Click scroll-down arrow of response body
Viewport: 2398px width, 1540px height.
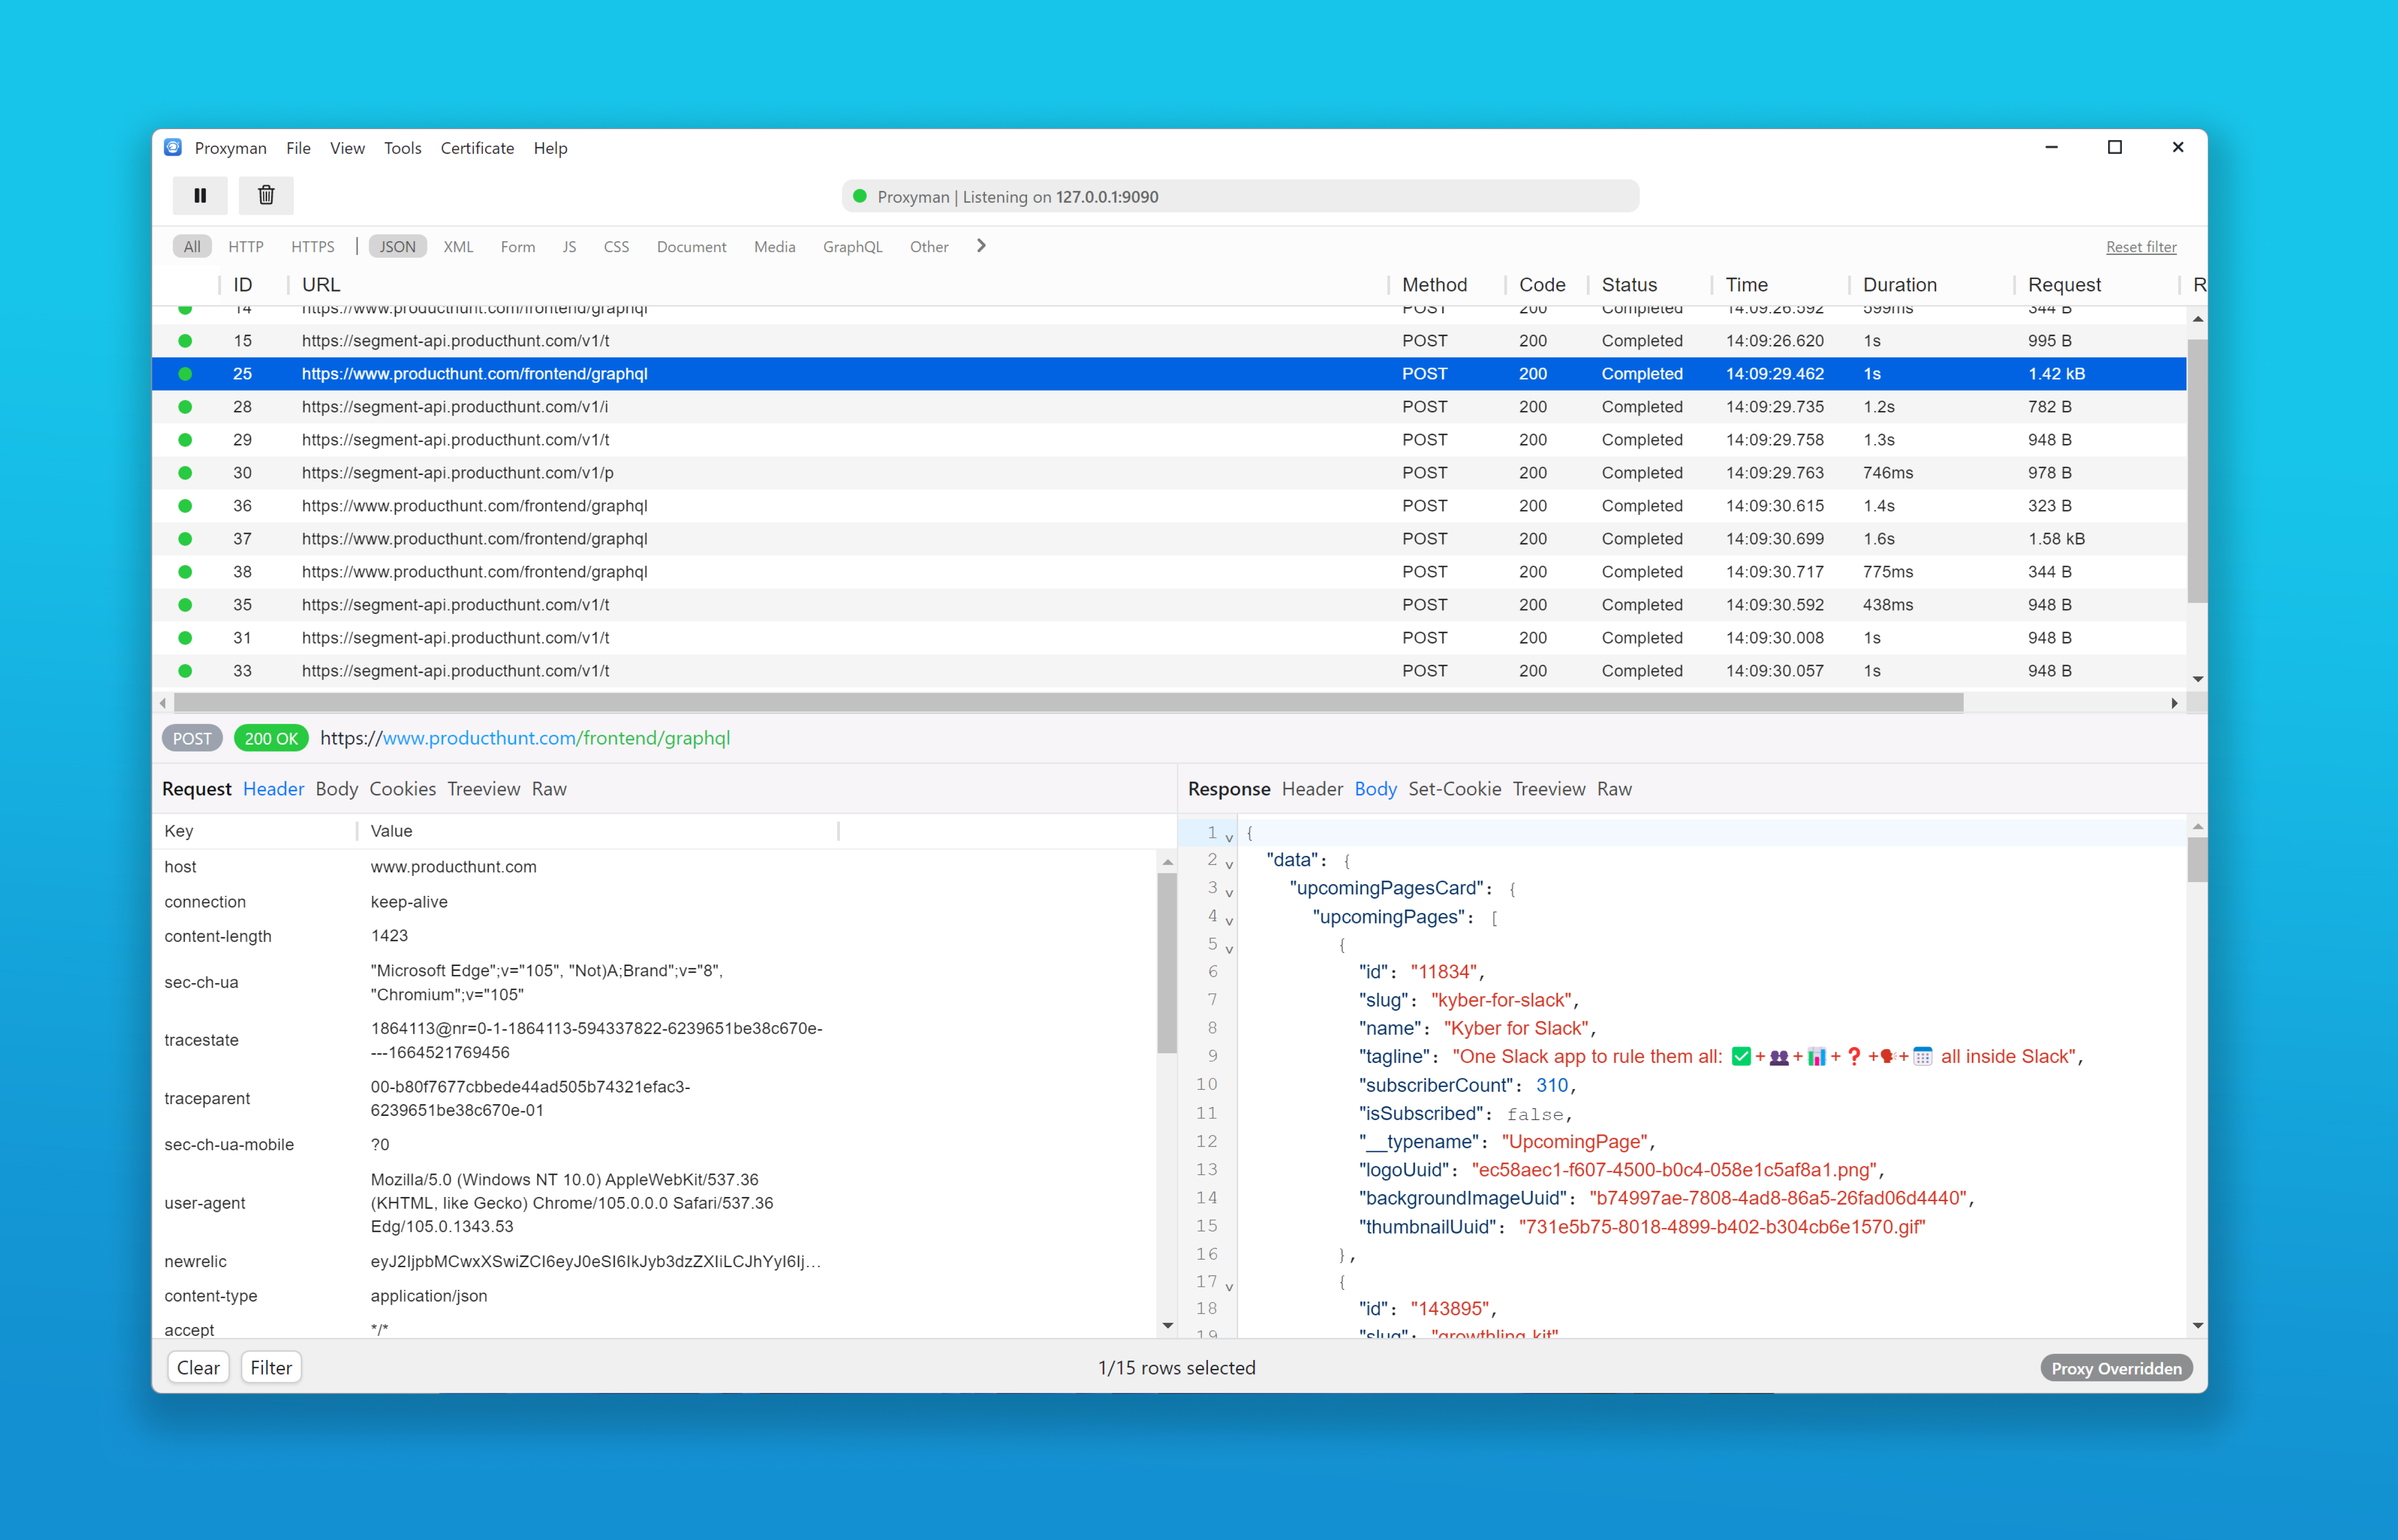[x=2197, y=1326]
